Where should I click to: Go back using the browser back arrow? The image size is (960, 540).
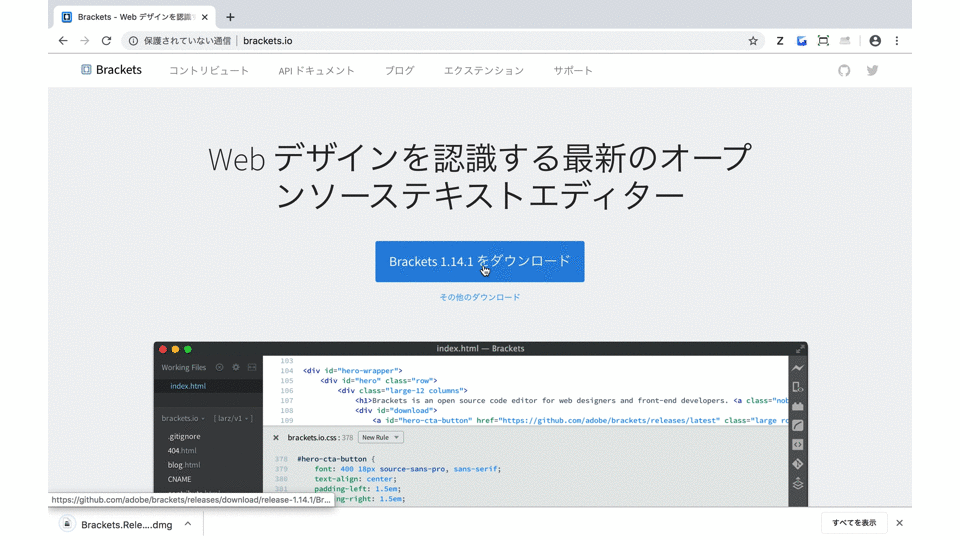[63, 40]
